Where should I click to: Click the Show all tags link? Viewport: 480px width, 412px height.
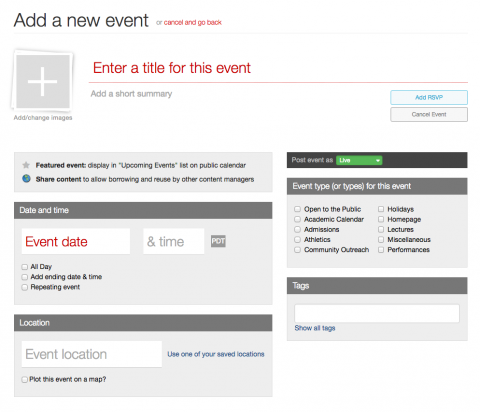[315, 328]
